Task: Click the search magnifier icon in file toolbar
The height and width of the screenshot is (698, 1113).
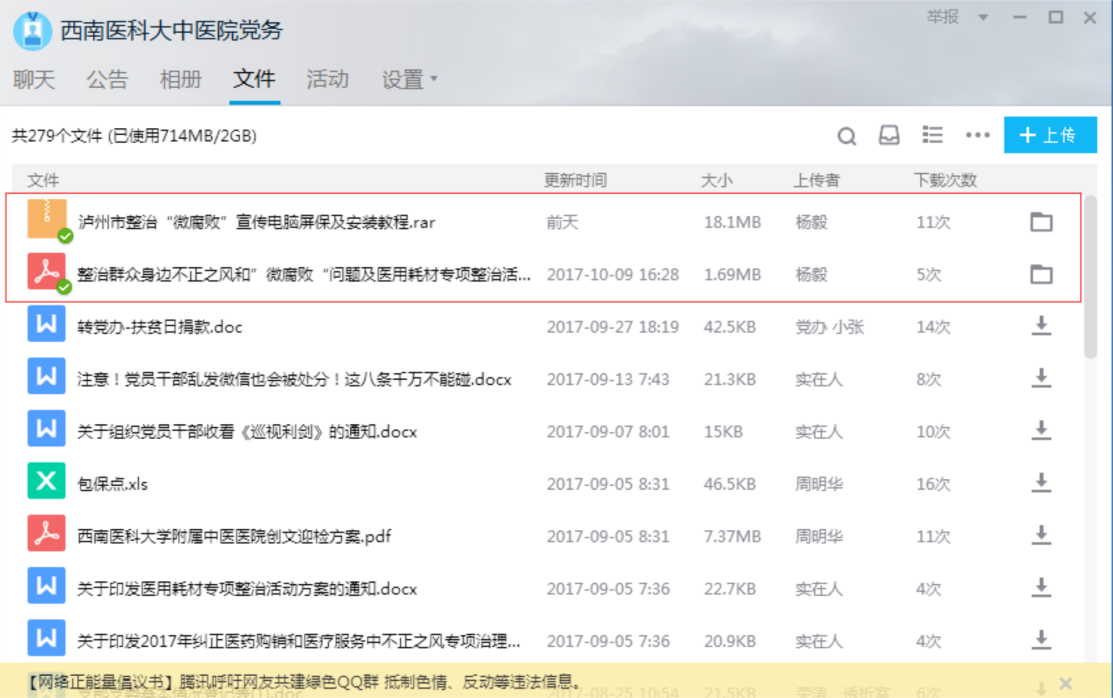Action: coord(846,136)
